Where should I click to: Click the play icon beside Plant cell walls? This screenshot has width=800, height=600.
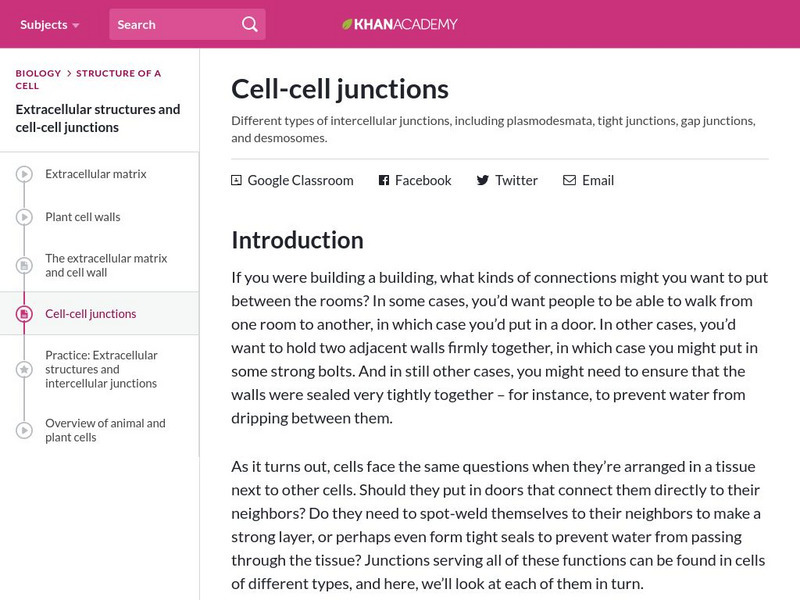24,218
